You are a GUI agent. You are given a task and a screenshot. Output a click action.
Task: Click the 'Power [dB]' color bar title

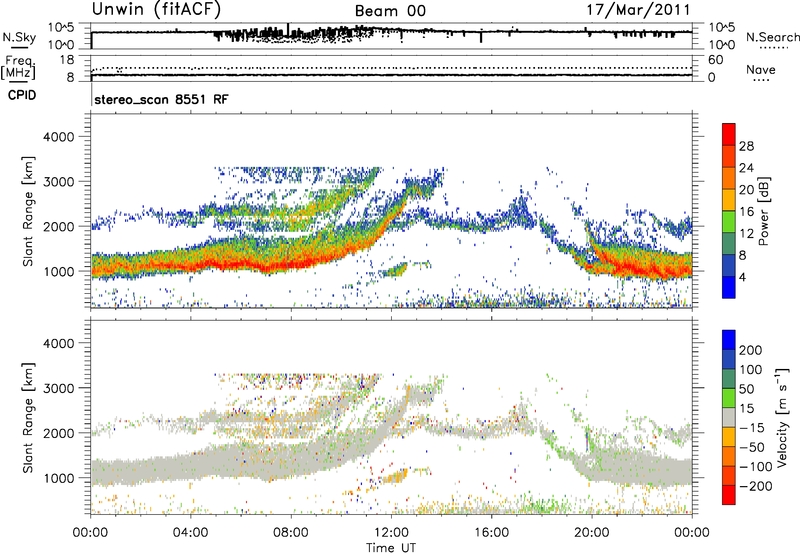[x=764, y=211]
